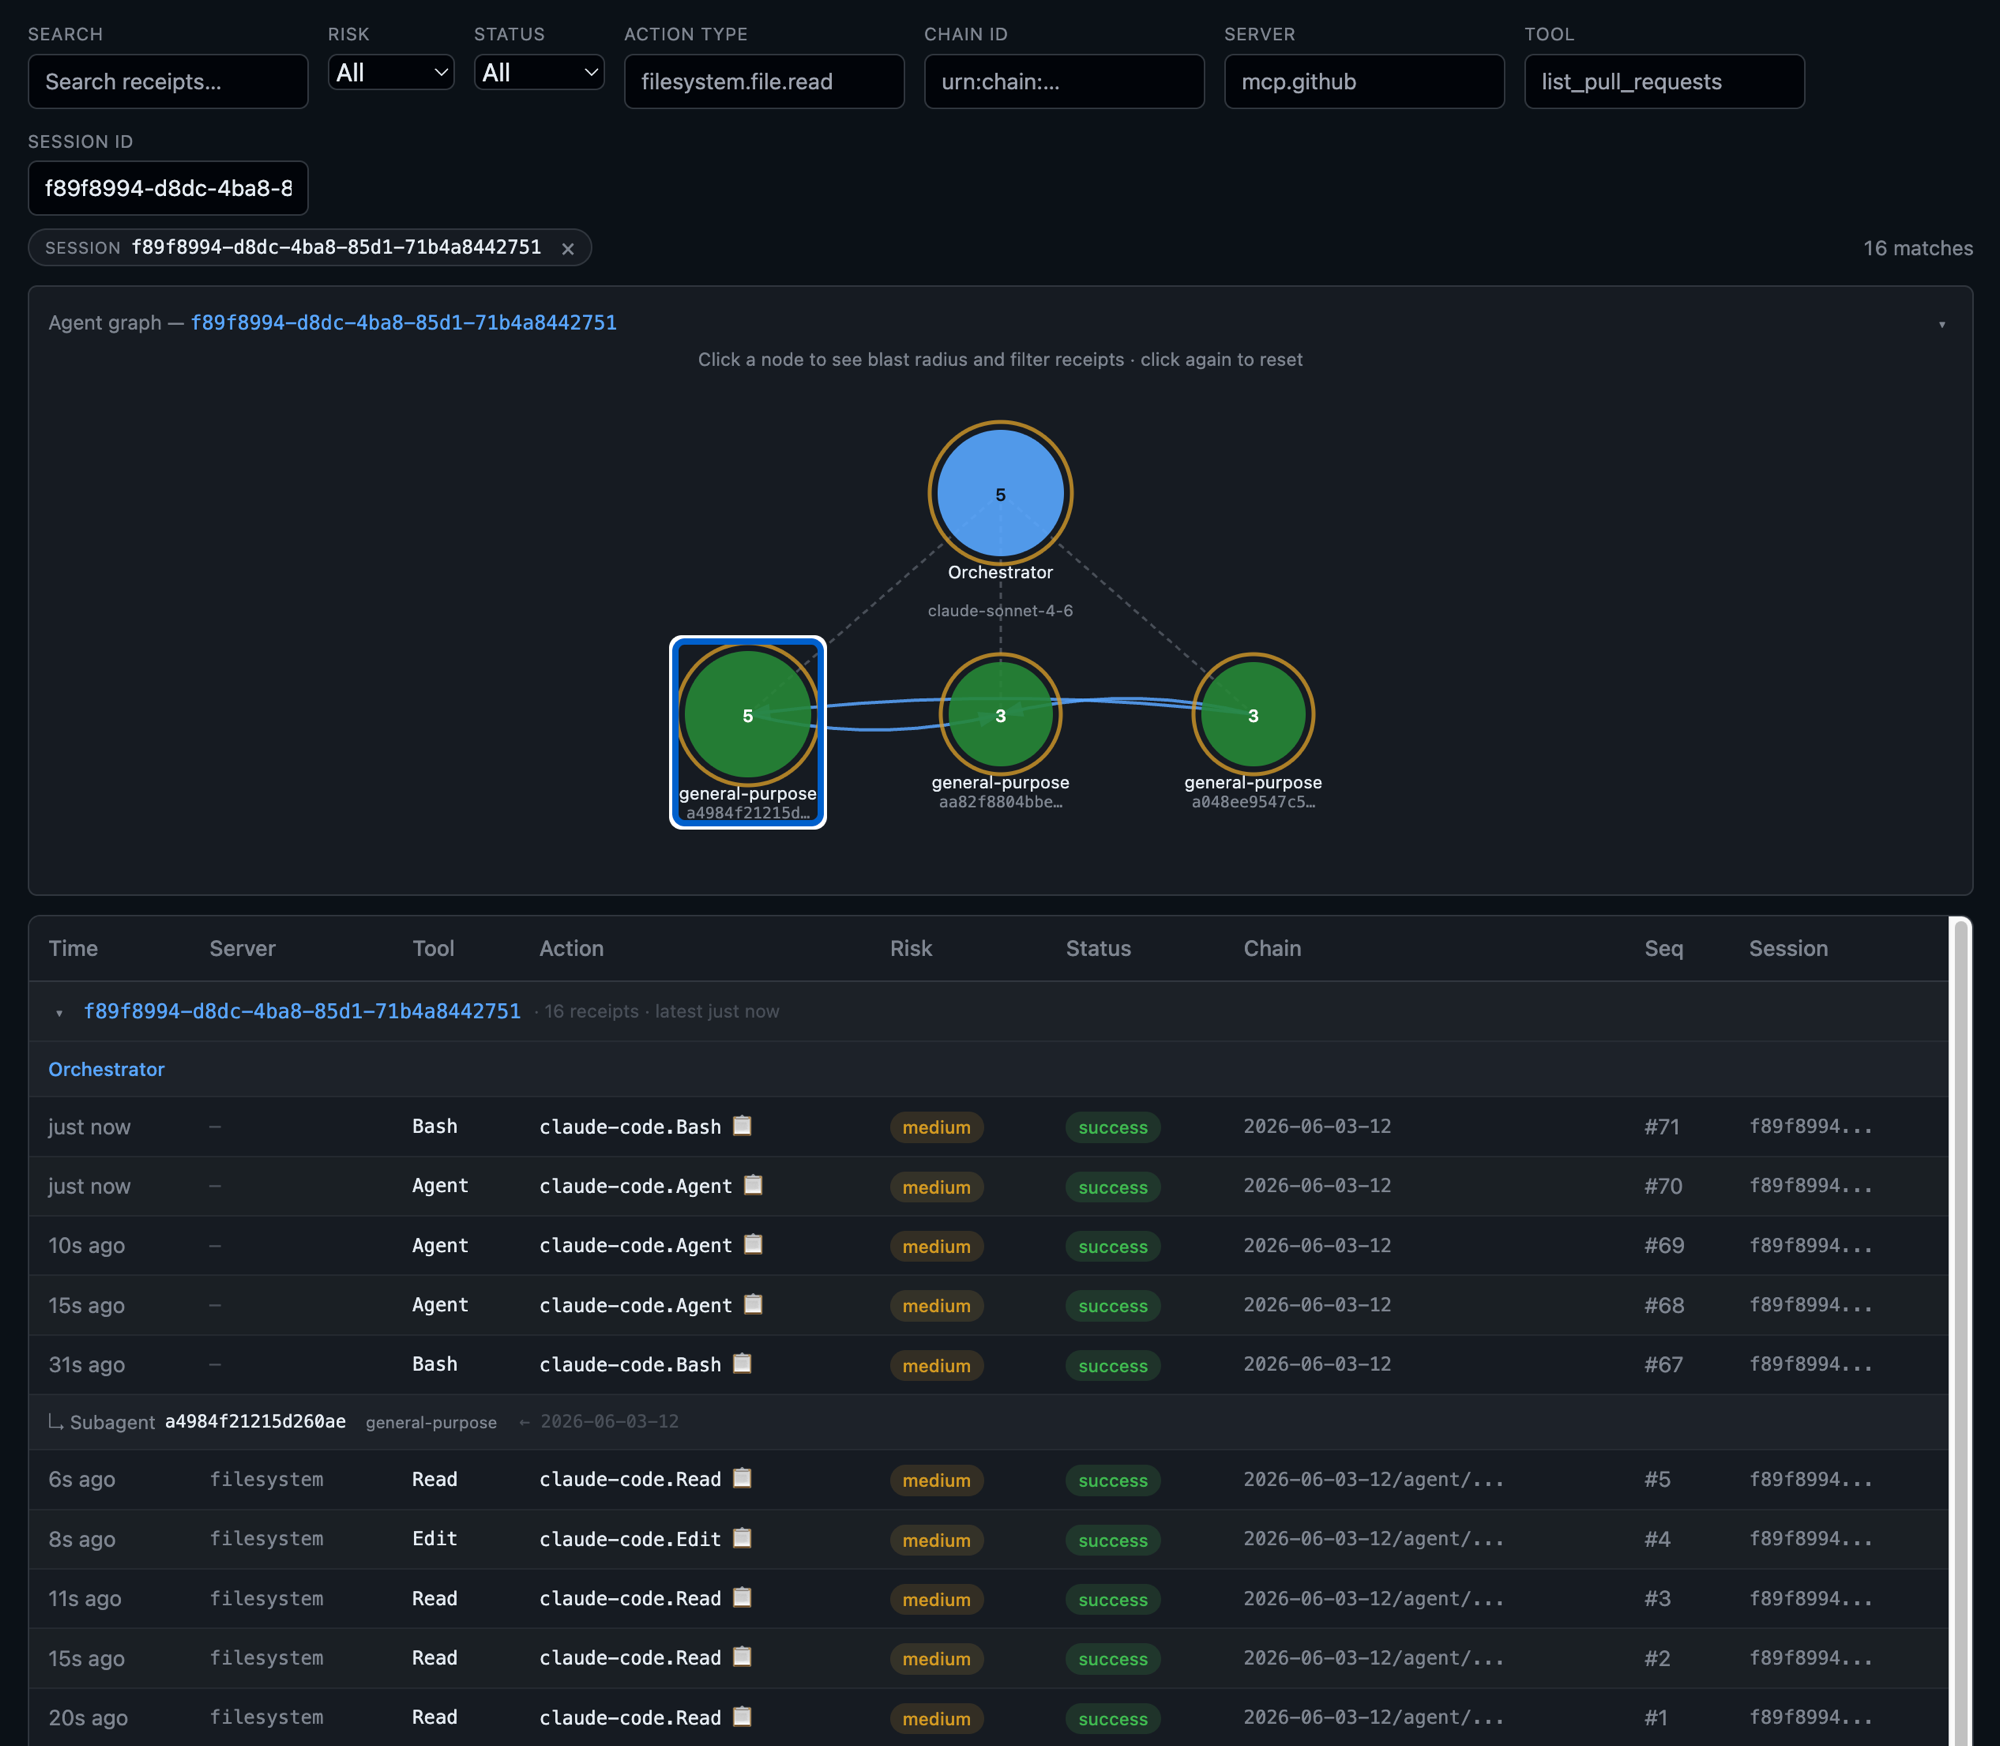Image resolution: width=2000 pixels, height=1746 pixels.
Task: Click claude-sonnet-4-6 model label
Action: 1000,610
